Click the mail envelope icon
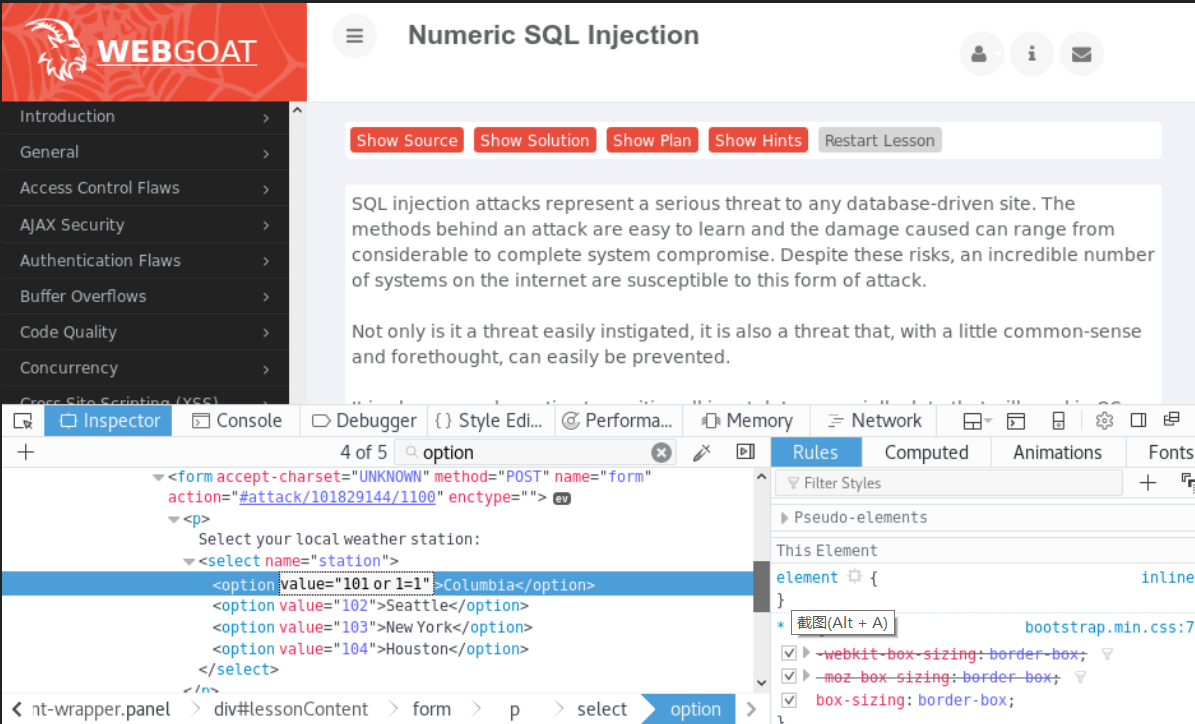The width and height of the screenshot is (1195, 724). pos(1081,54)
